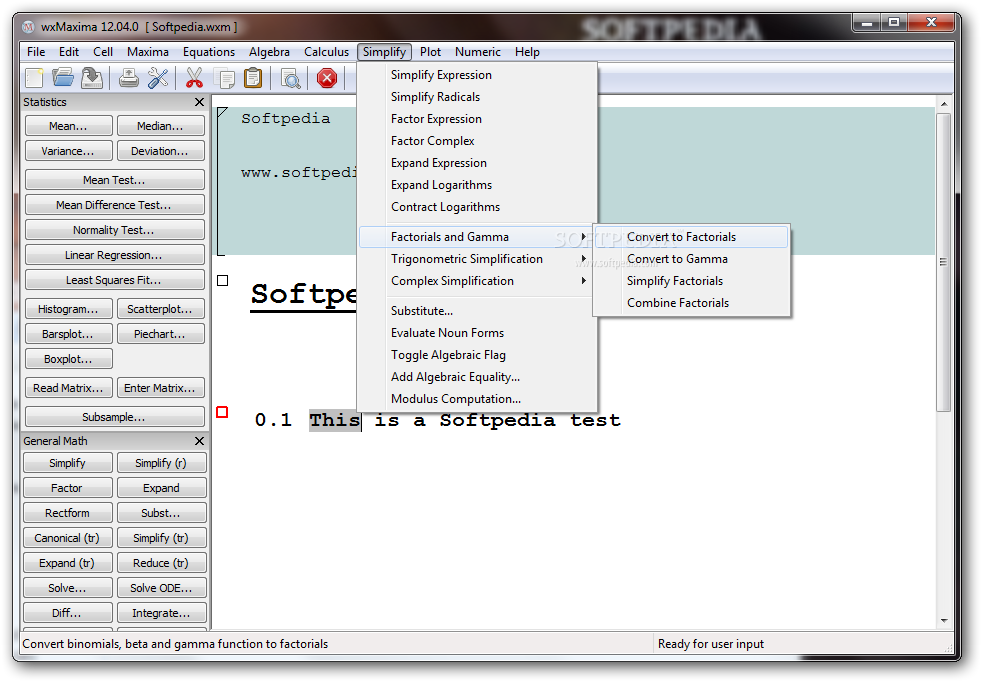The height and width of the screenshot is (682, 982).
Task: Click the Piechart... button
Action: (x=160, y=334)
